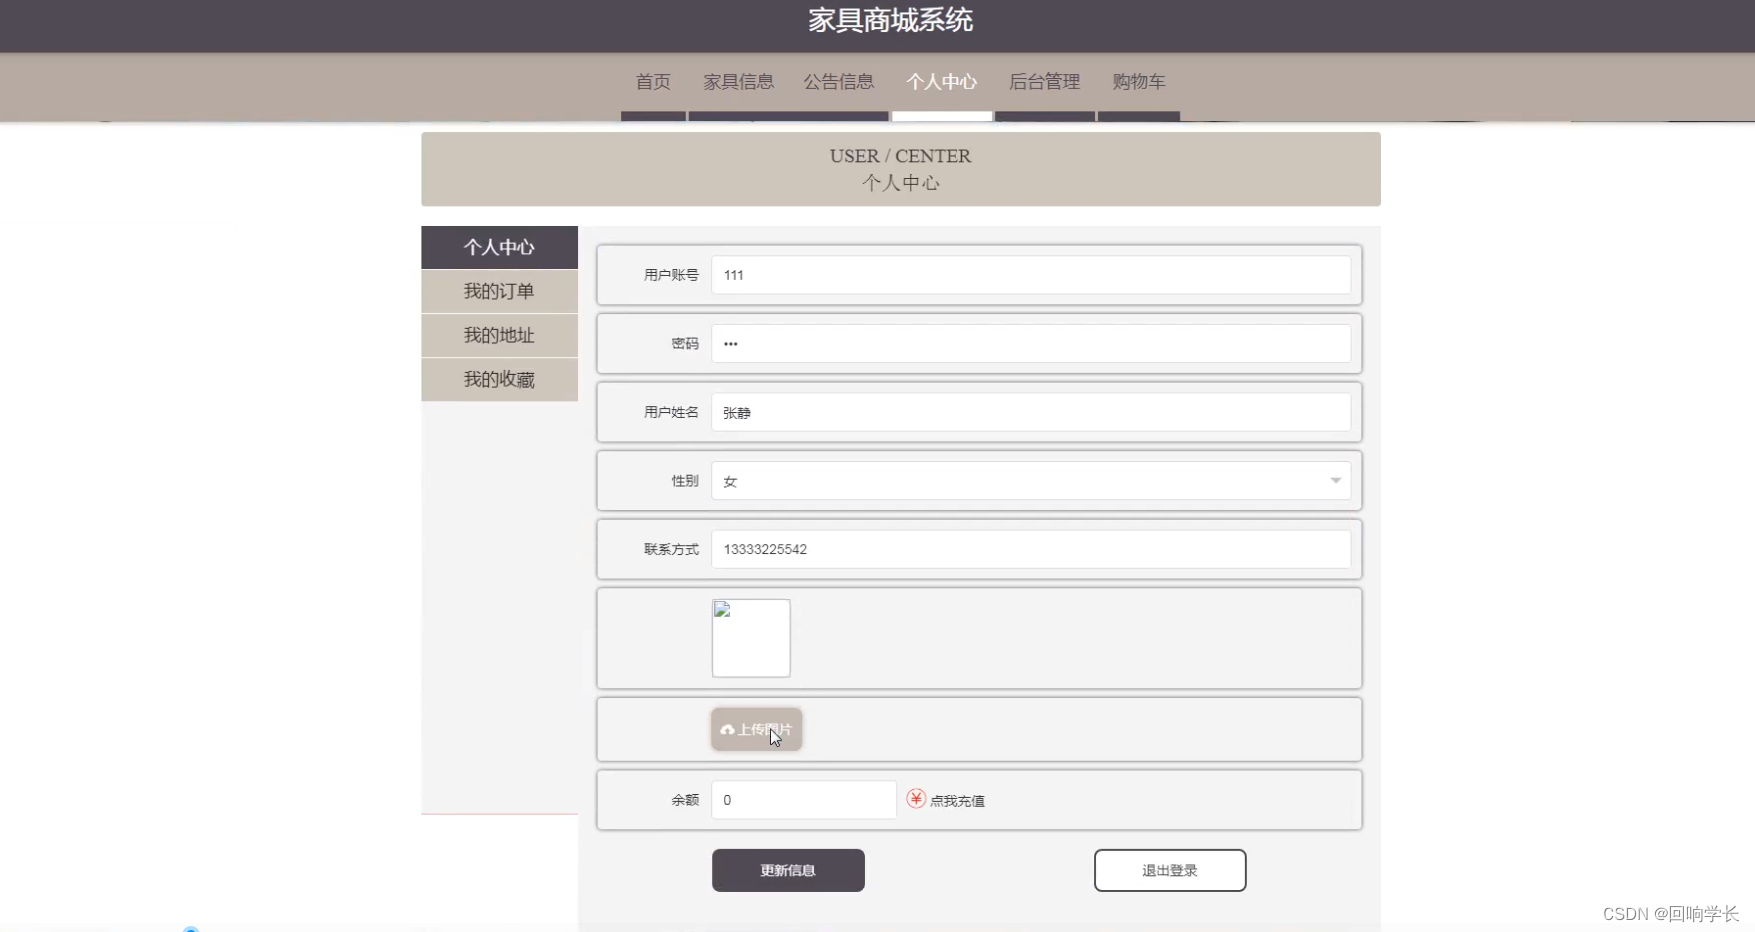
Task: Click the cloud upload icon on 上传图片 button
Action: (x=727, y=730)
